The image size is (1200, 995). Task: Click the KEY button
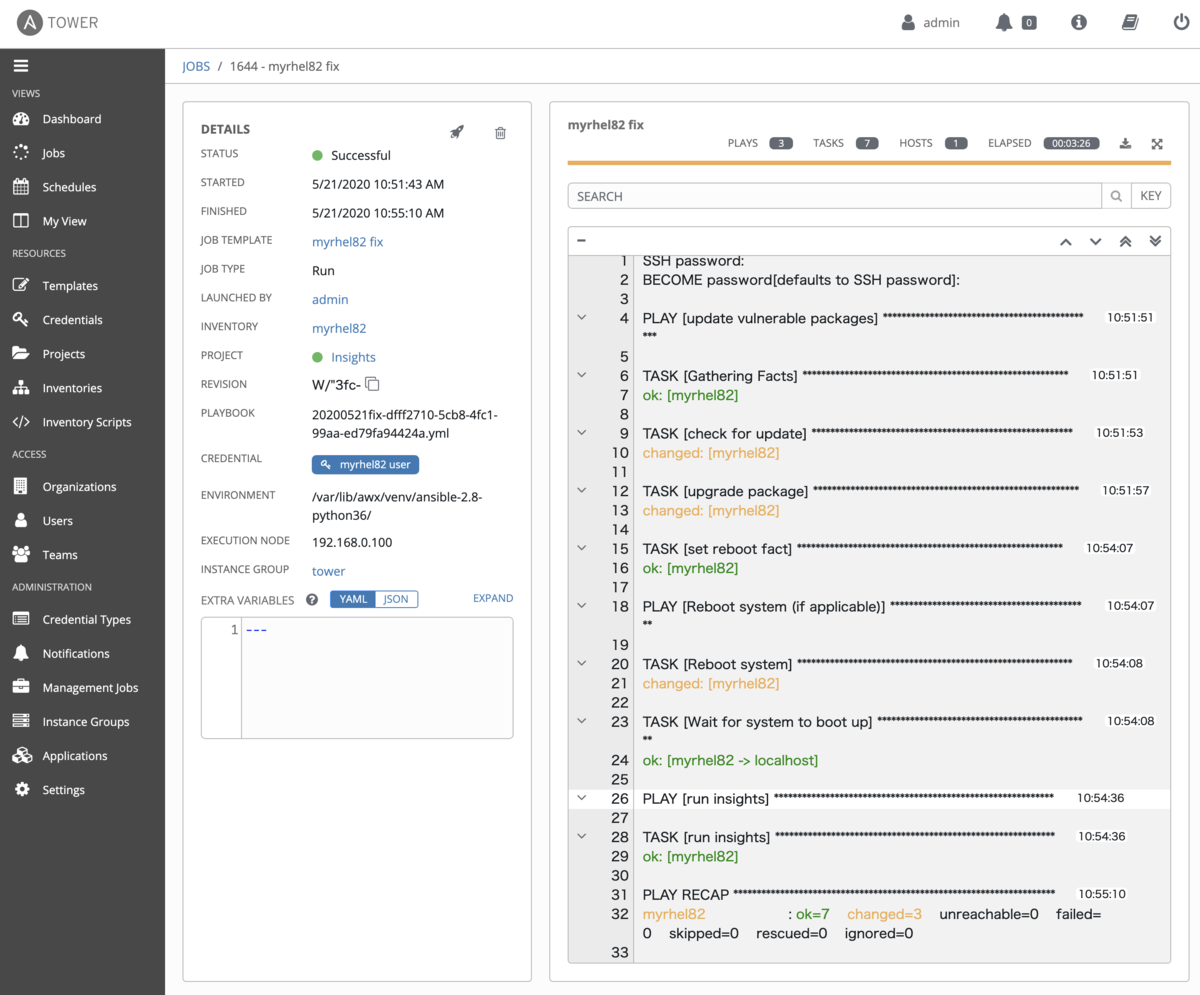(x=1151, y=196)
